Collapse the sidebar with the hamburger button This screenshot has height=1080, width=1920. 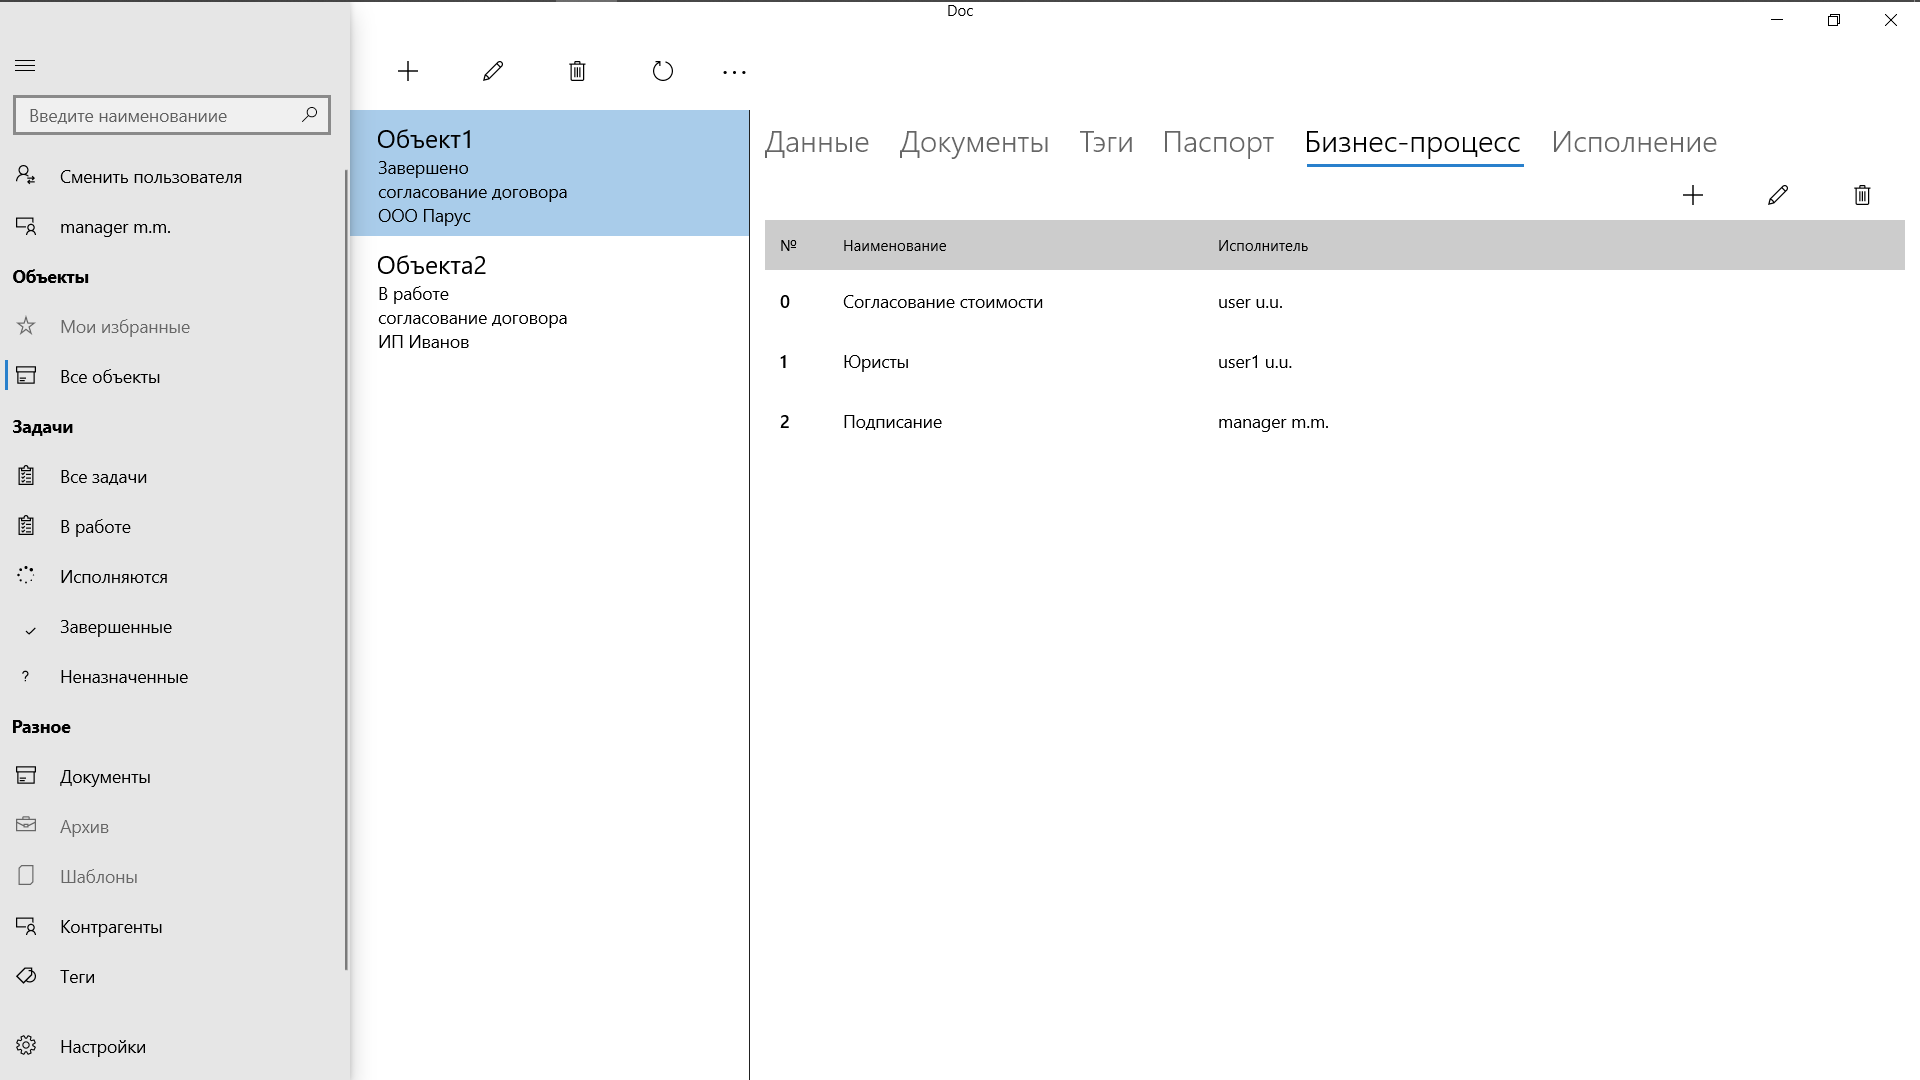(25, 65)
